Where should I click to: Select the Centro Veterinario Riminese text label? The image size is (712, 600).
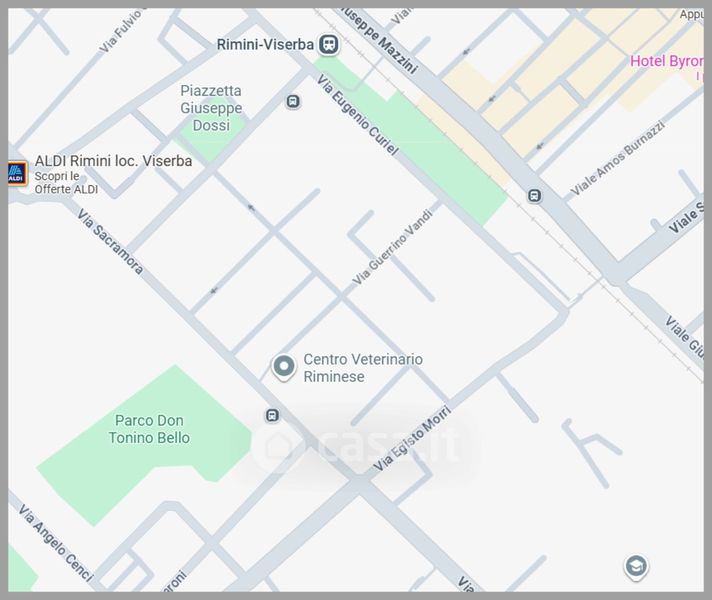pos(362,368)
